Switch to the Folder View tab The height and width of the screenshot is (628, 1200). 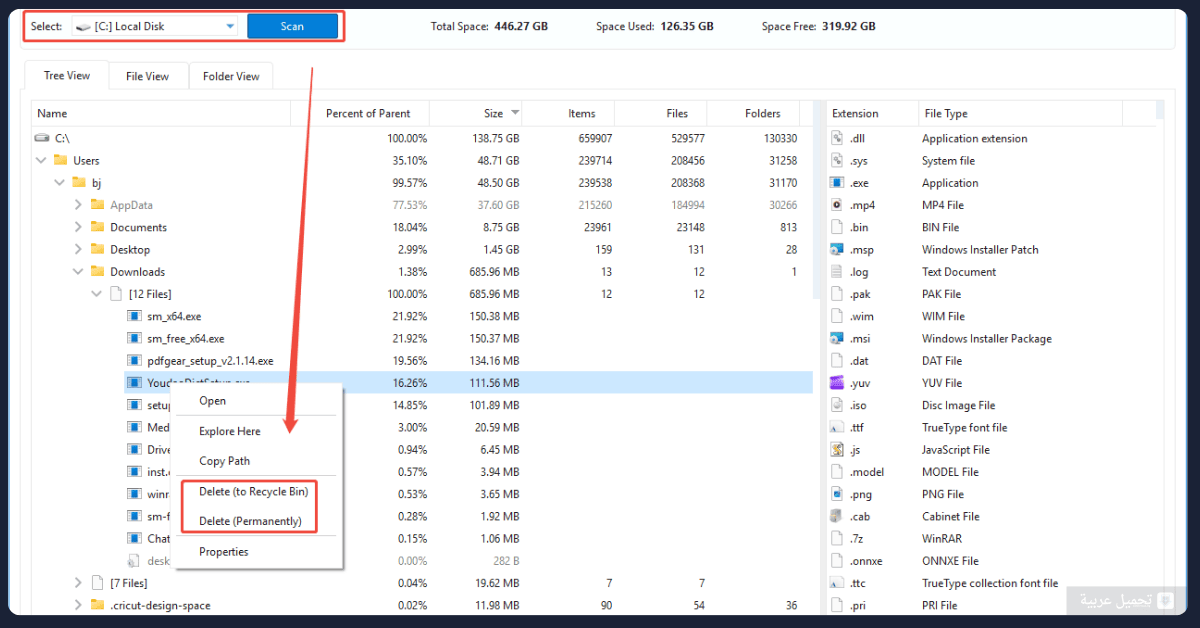231,76
